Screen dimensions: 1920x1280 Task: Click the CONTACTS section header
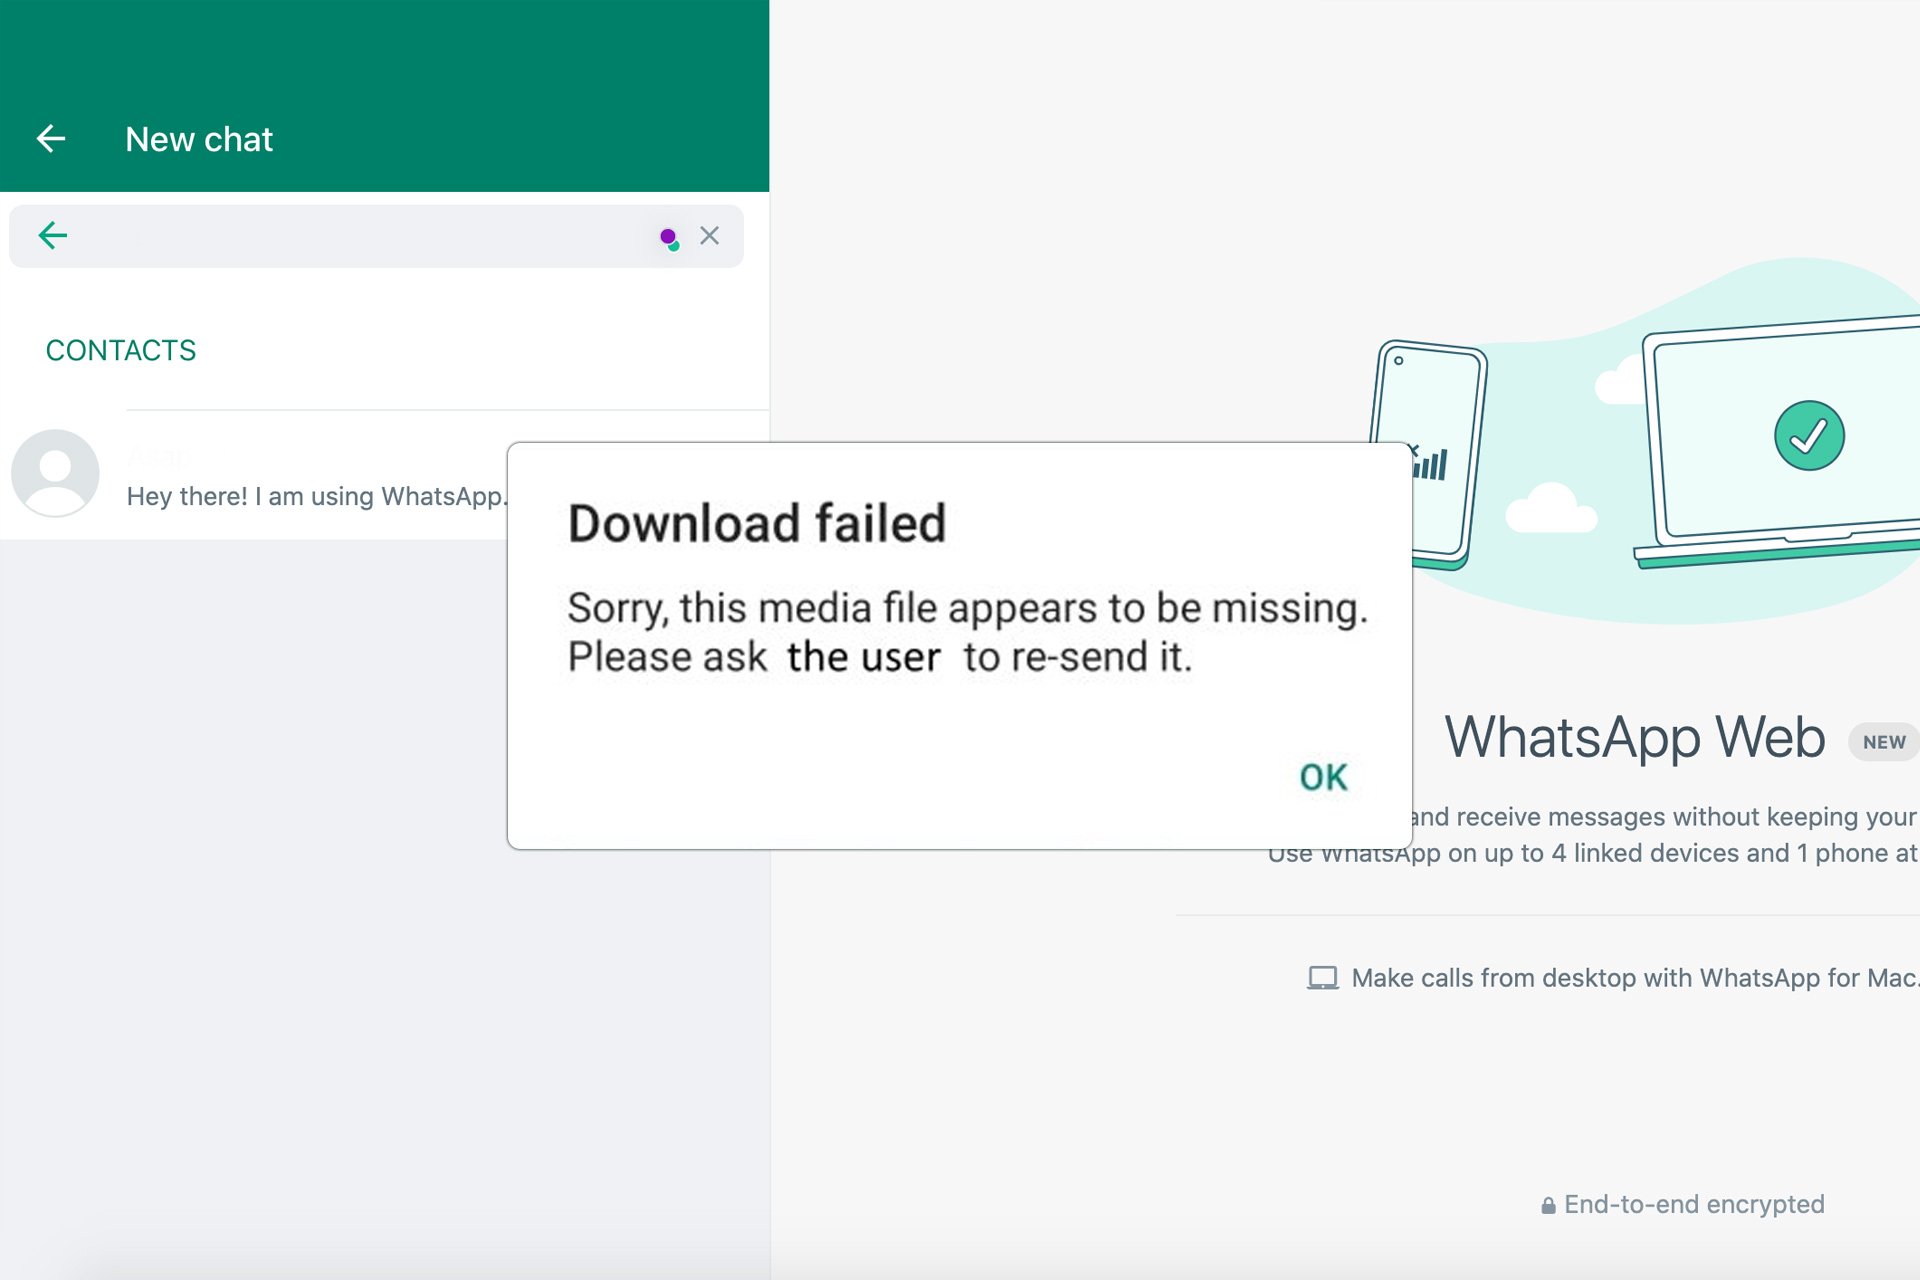tap(121, 350)
